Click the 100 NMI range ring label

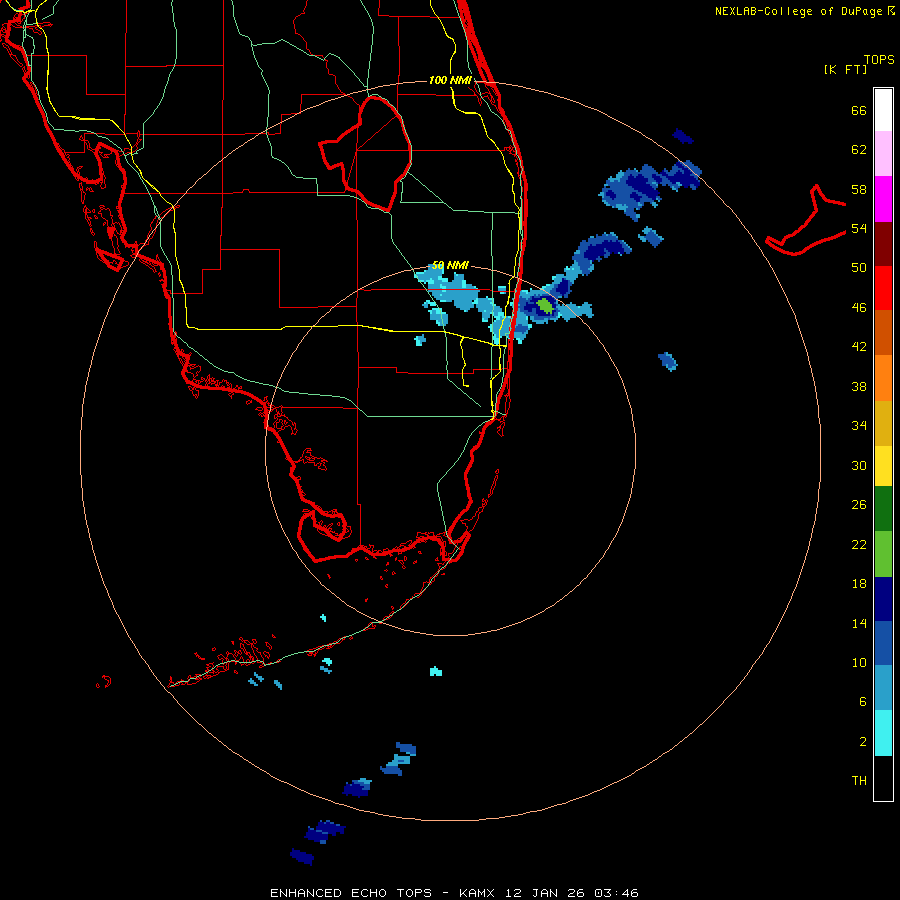pyautogui.click(x=450, y=80)
